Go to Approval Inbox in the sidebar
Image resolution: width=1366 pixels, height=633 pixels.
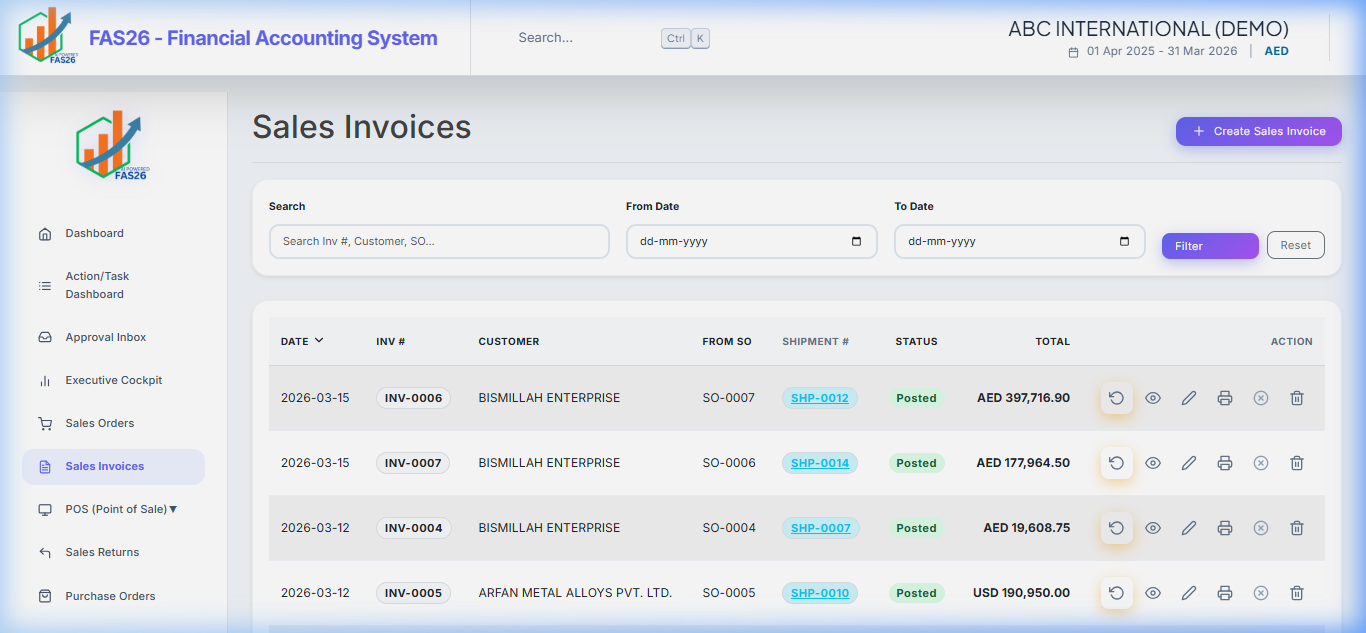click(105, 337)
